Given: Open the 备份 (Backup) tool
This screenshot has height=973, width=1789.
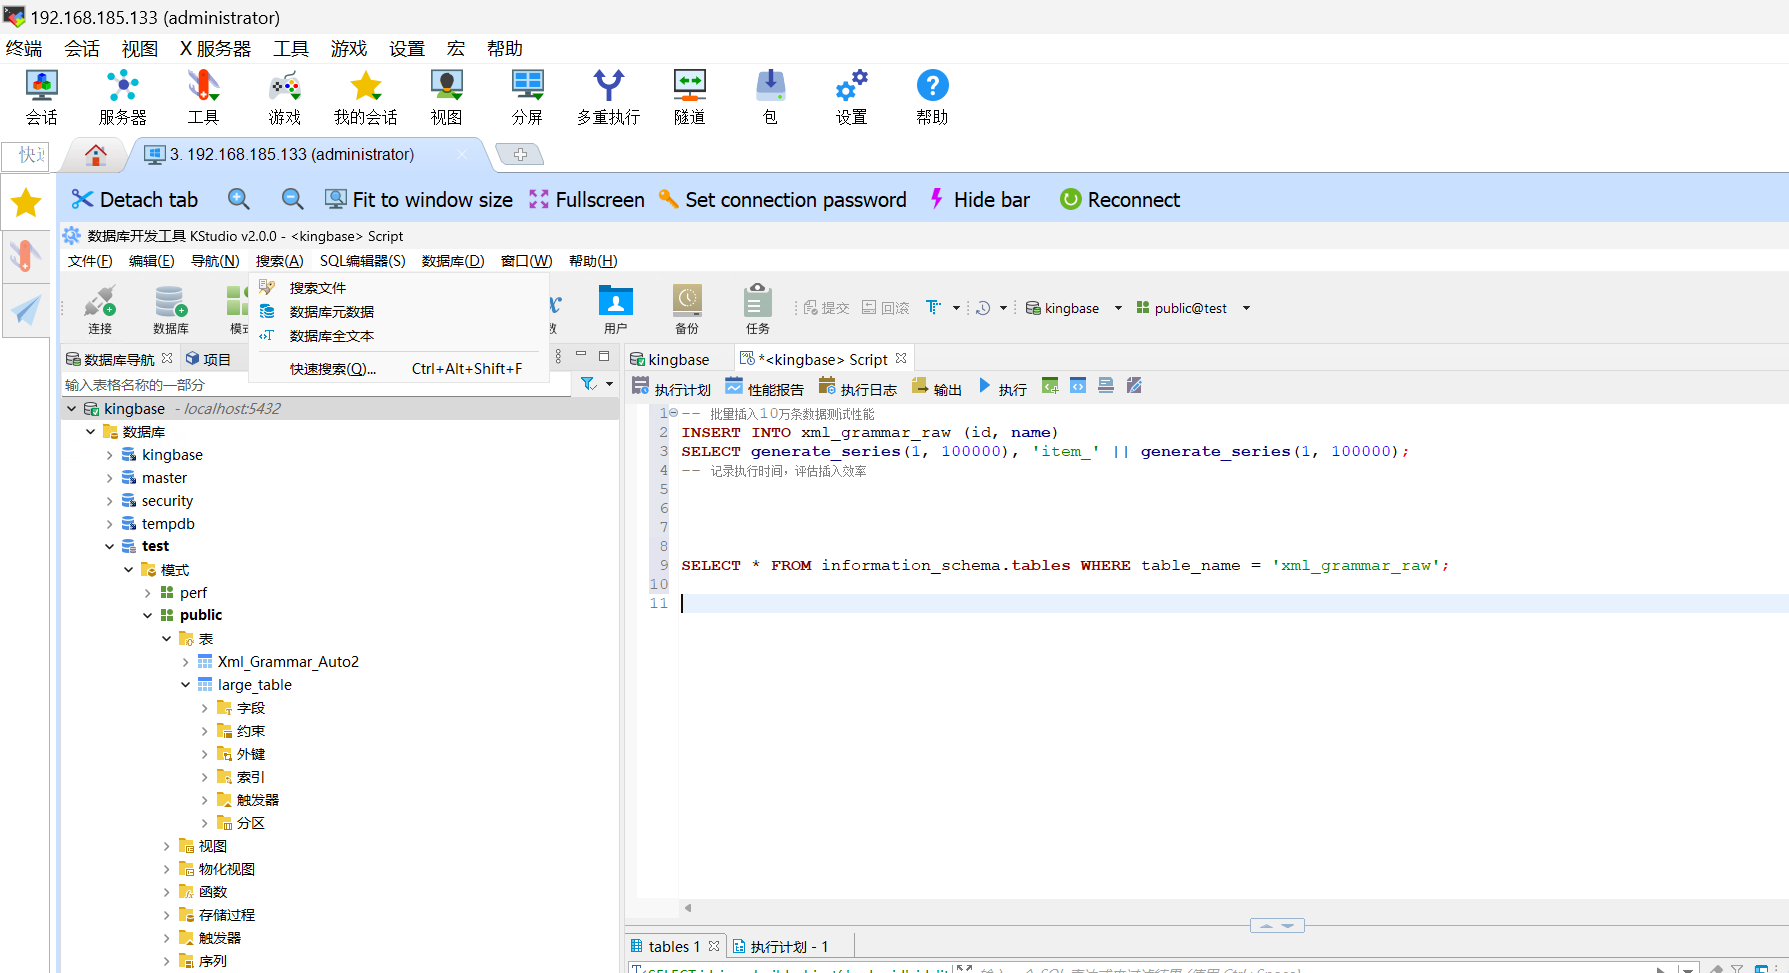Looking at the screenshot, I should pyautogui.click(x=687, y=307).
